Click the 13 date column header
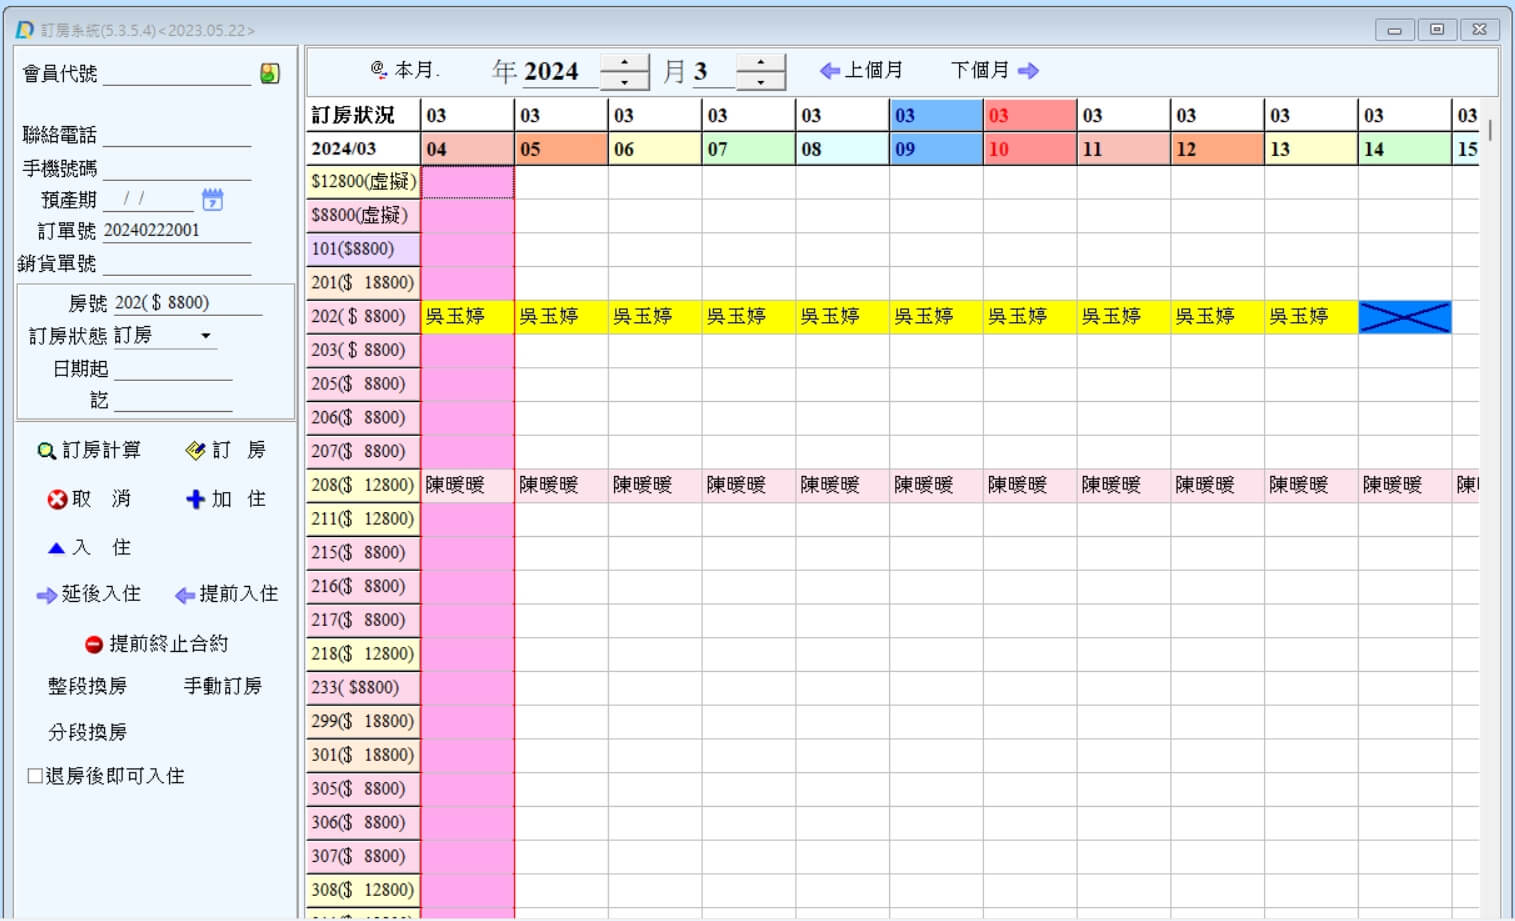 (1311, 149)
